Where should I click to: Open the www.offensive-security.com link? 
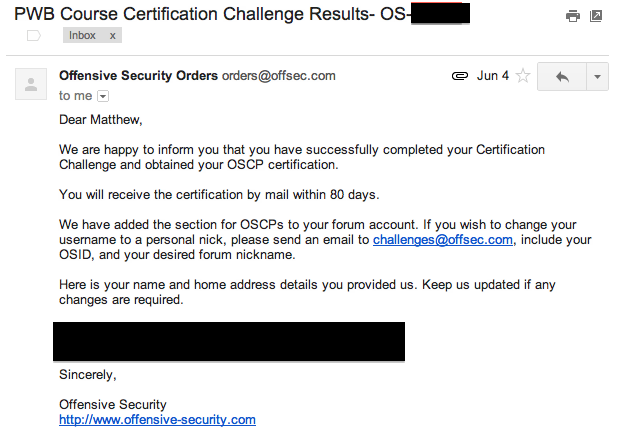pyautogui.click(x=157, y=420)
